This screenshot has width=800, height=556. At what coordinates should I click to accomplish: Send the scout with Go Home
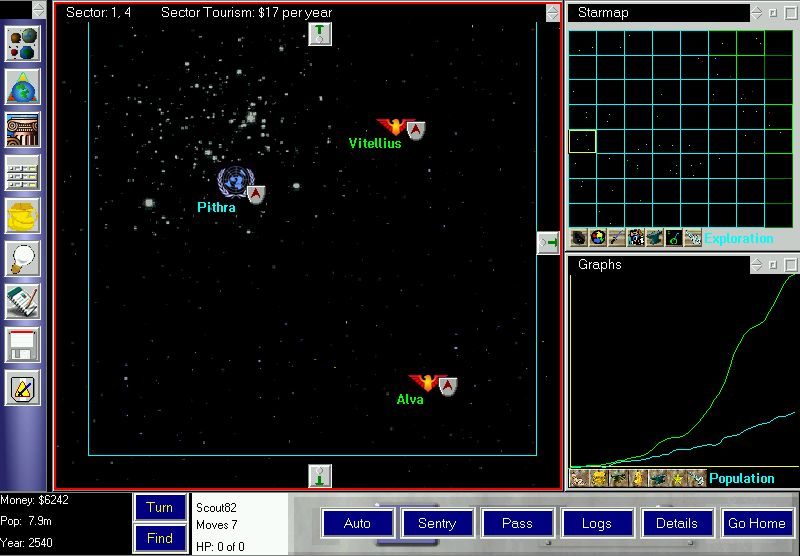coord(757,523)
